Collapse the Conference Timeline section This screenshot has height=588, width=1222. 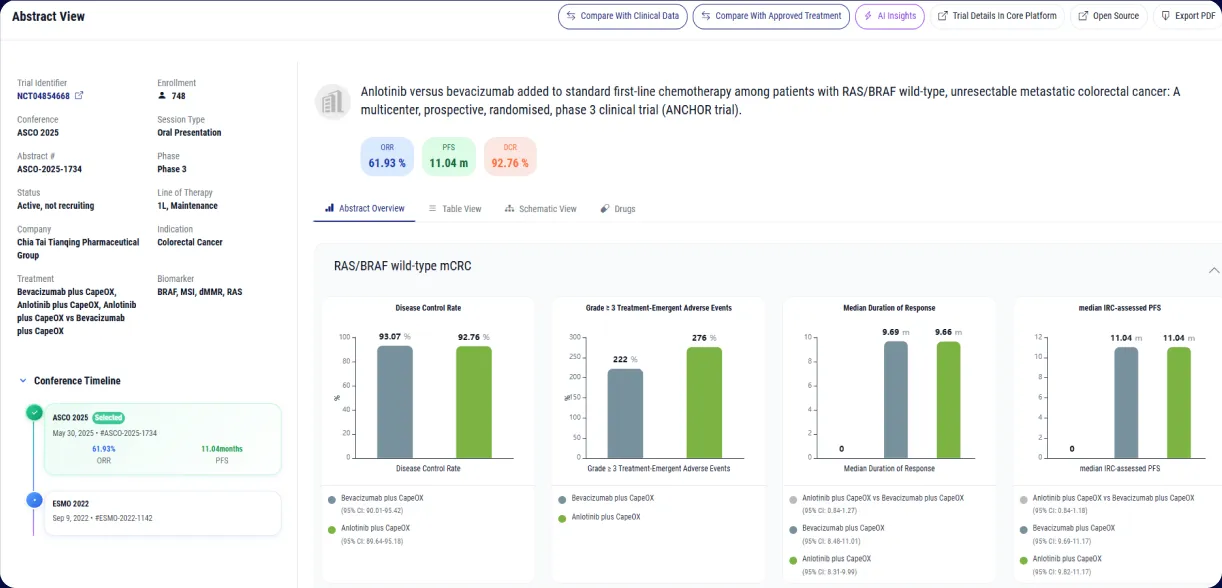[x=24, y=381]
